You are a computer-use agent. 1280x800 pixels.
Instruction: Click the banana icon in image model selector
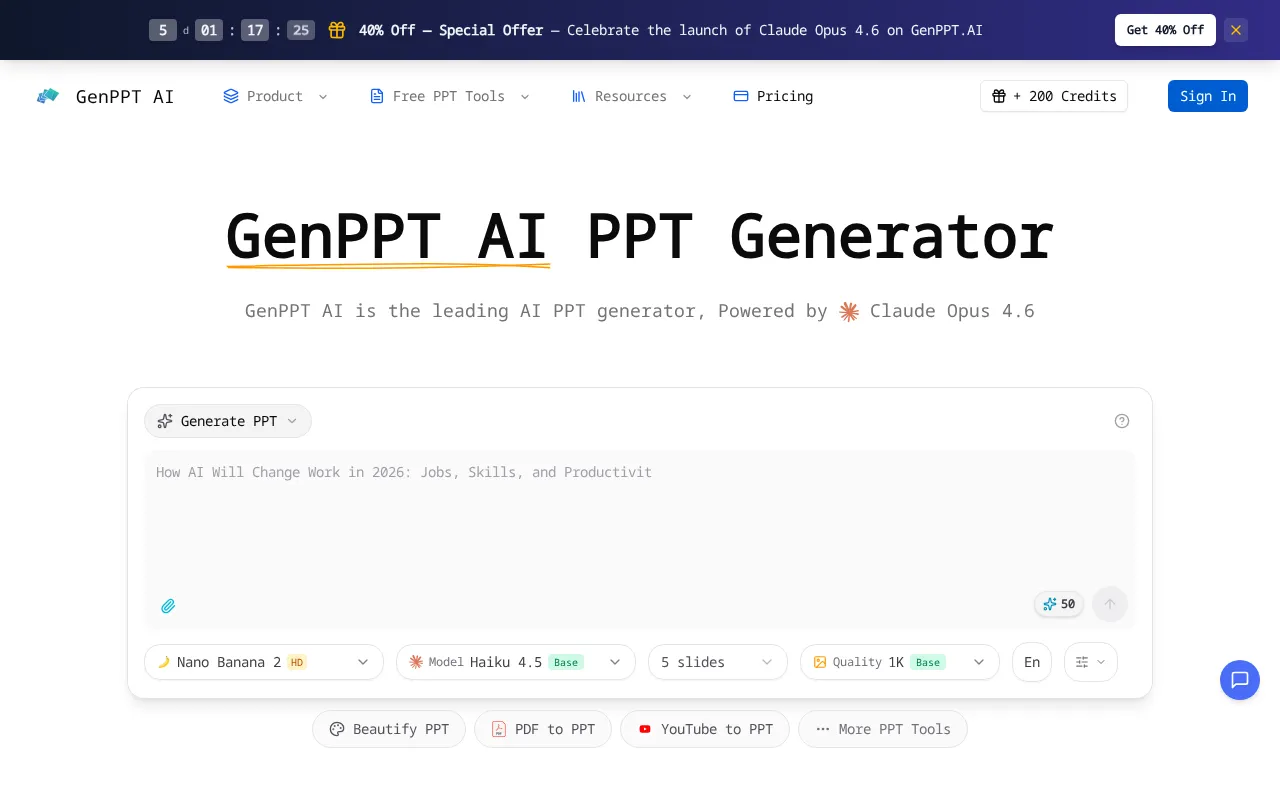click(164, 662)
